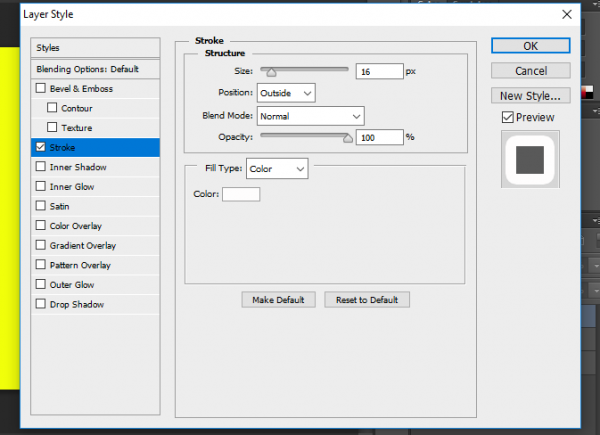Click the New Style... button
The image size is (600, 435).
click(x=531, y=96)
